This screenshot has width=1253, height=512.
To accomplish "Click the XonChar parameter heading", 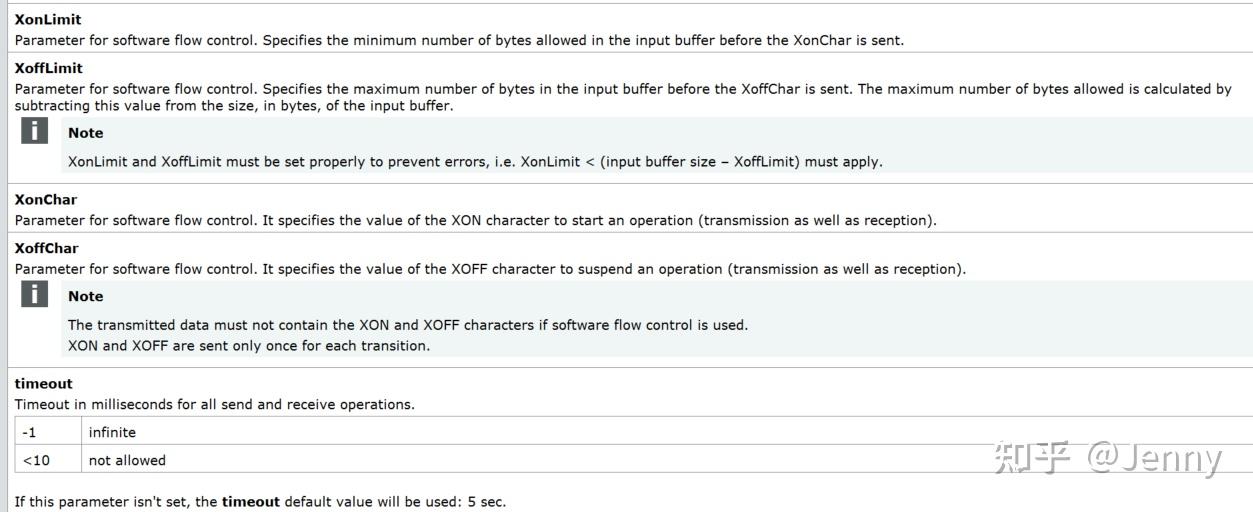I will pos(46,199).
